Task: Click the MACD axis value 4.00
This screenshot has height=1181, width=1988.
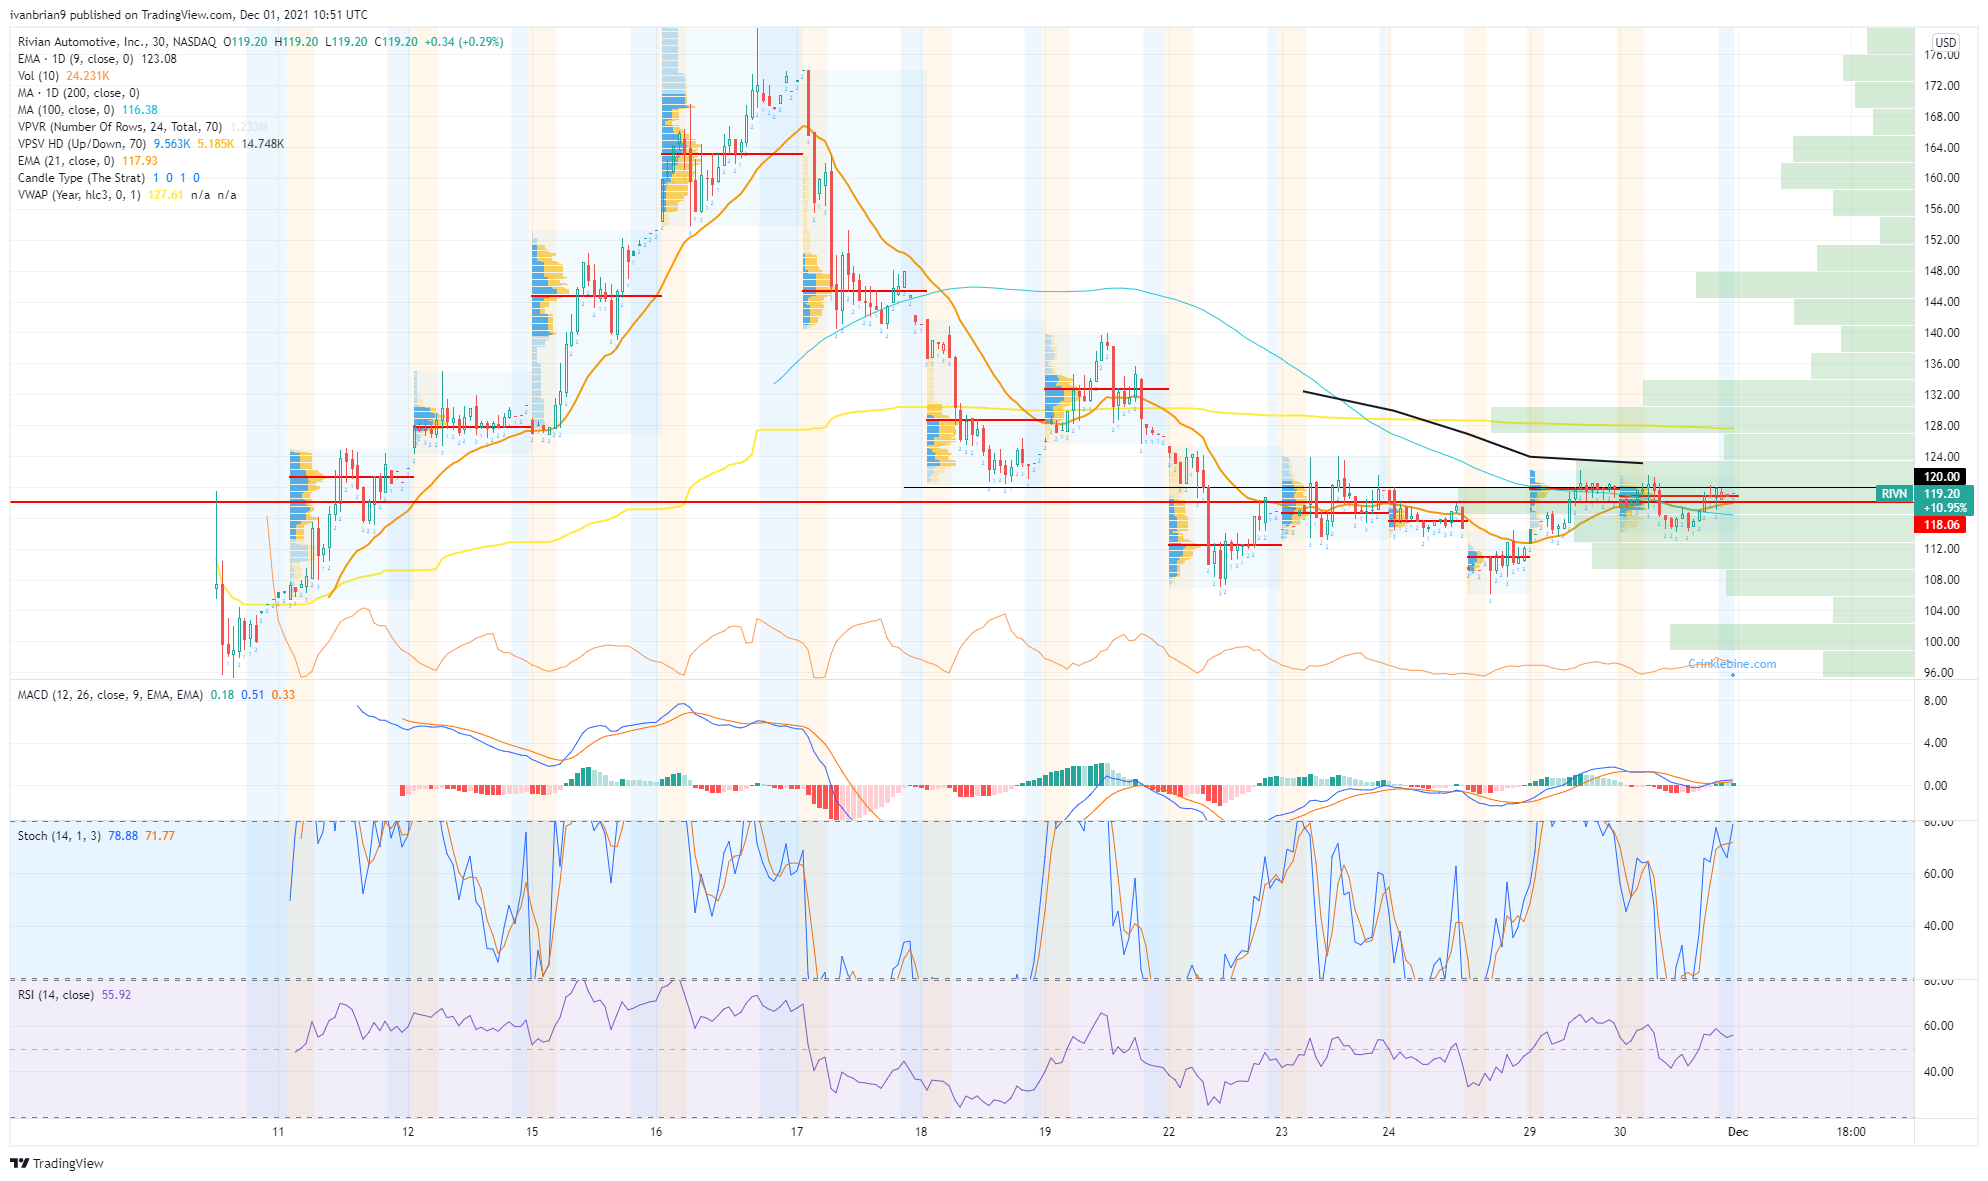Action: (1936, 743)
